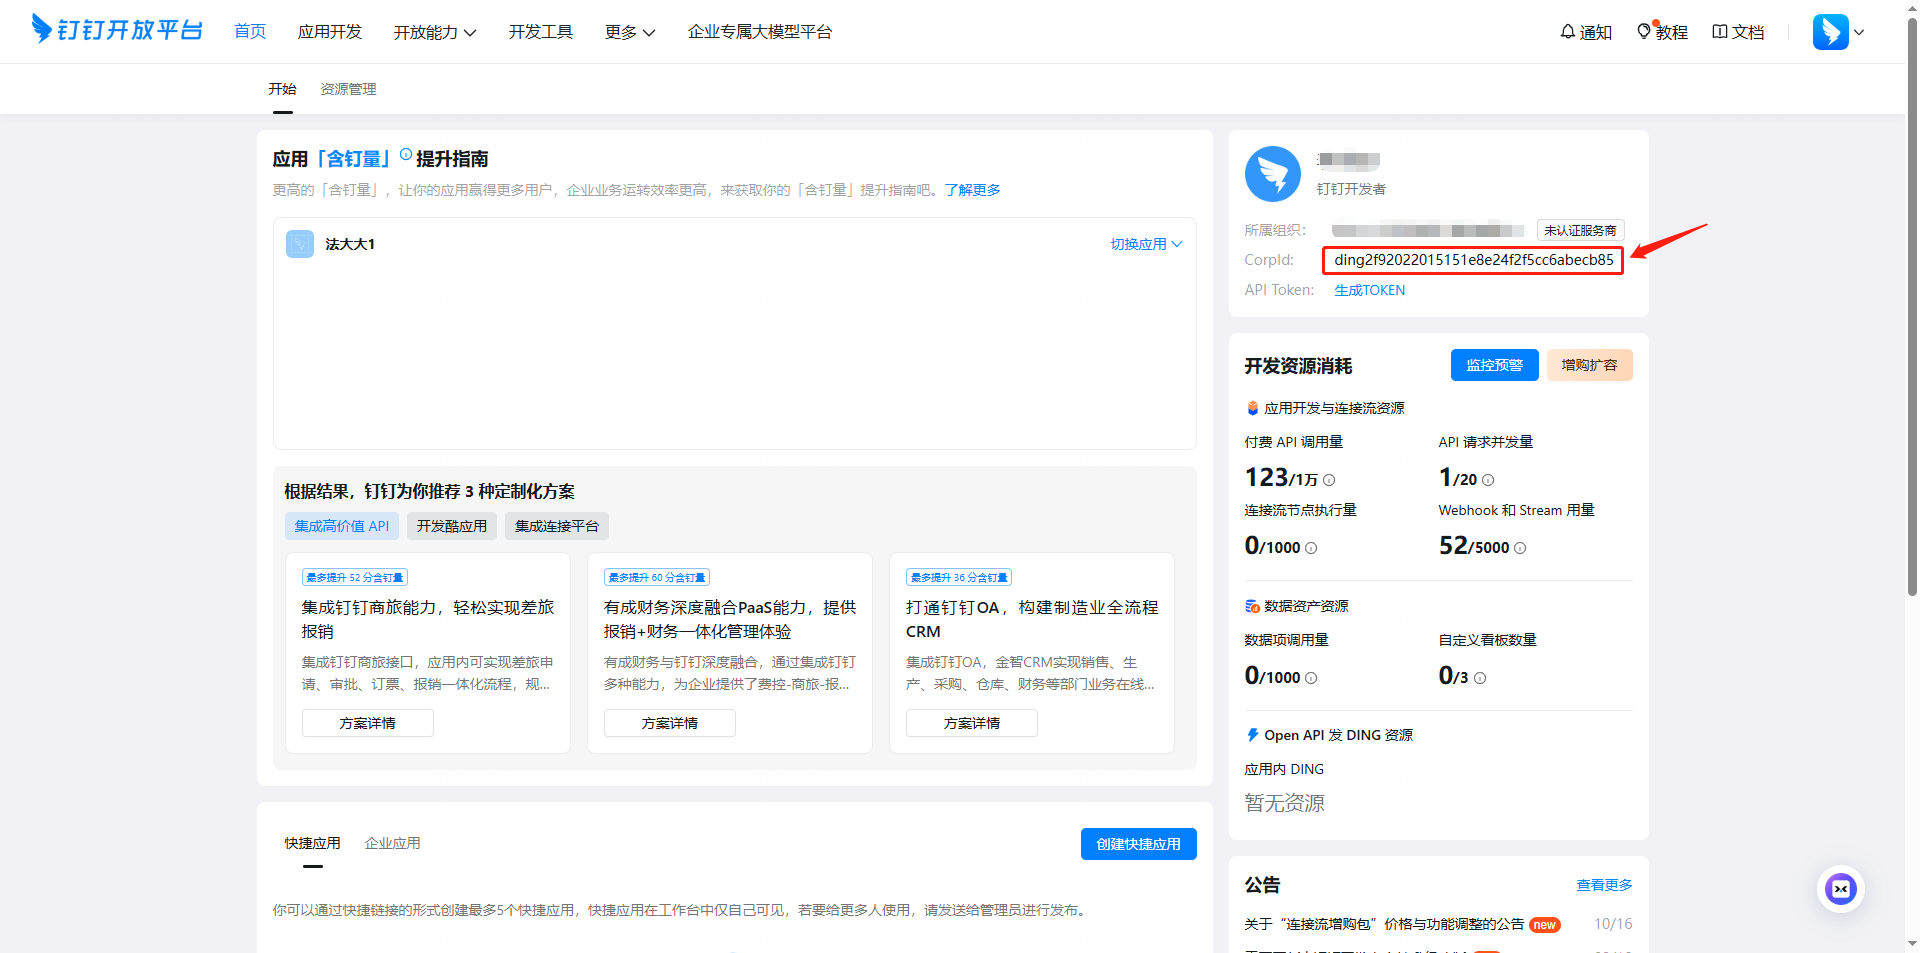Click the 集成钉钉商旅能力 card title

pos(428,619)
